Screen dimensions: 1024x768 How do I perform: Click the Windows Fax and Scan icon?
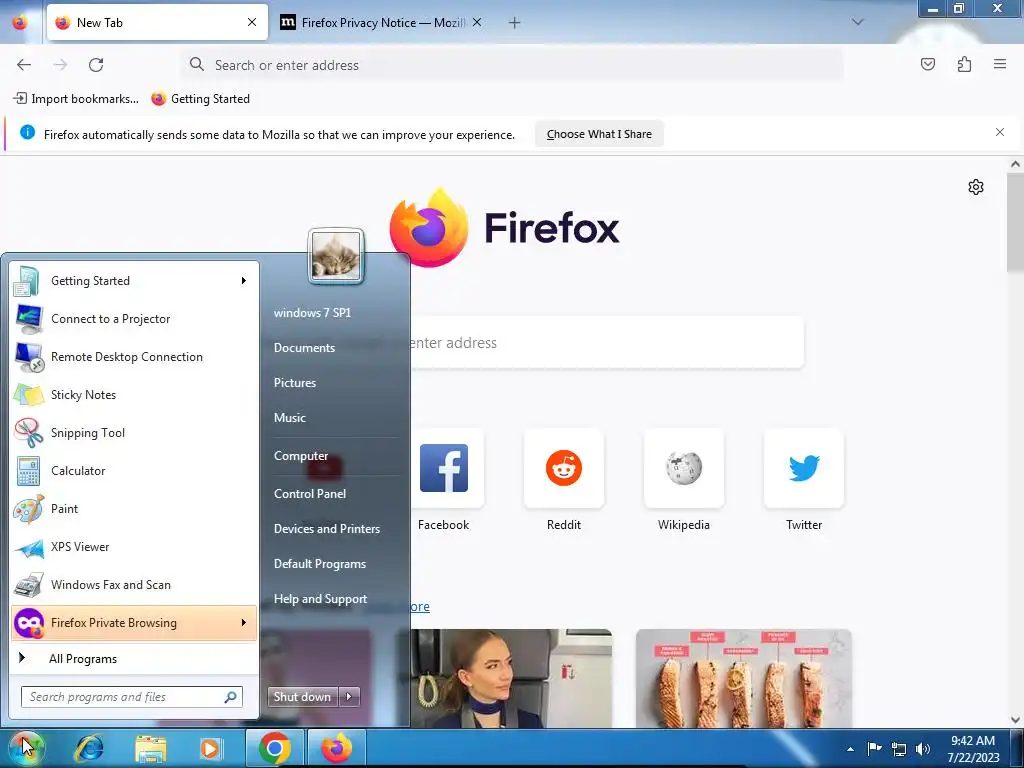point(29,585)
